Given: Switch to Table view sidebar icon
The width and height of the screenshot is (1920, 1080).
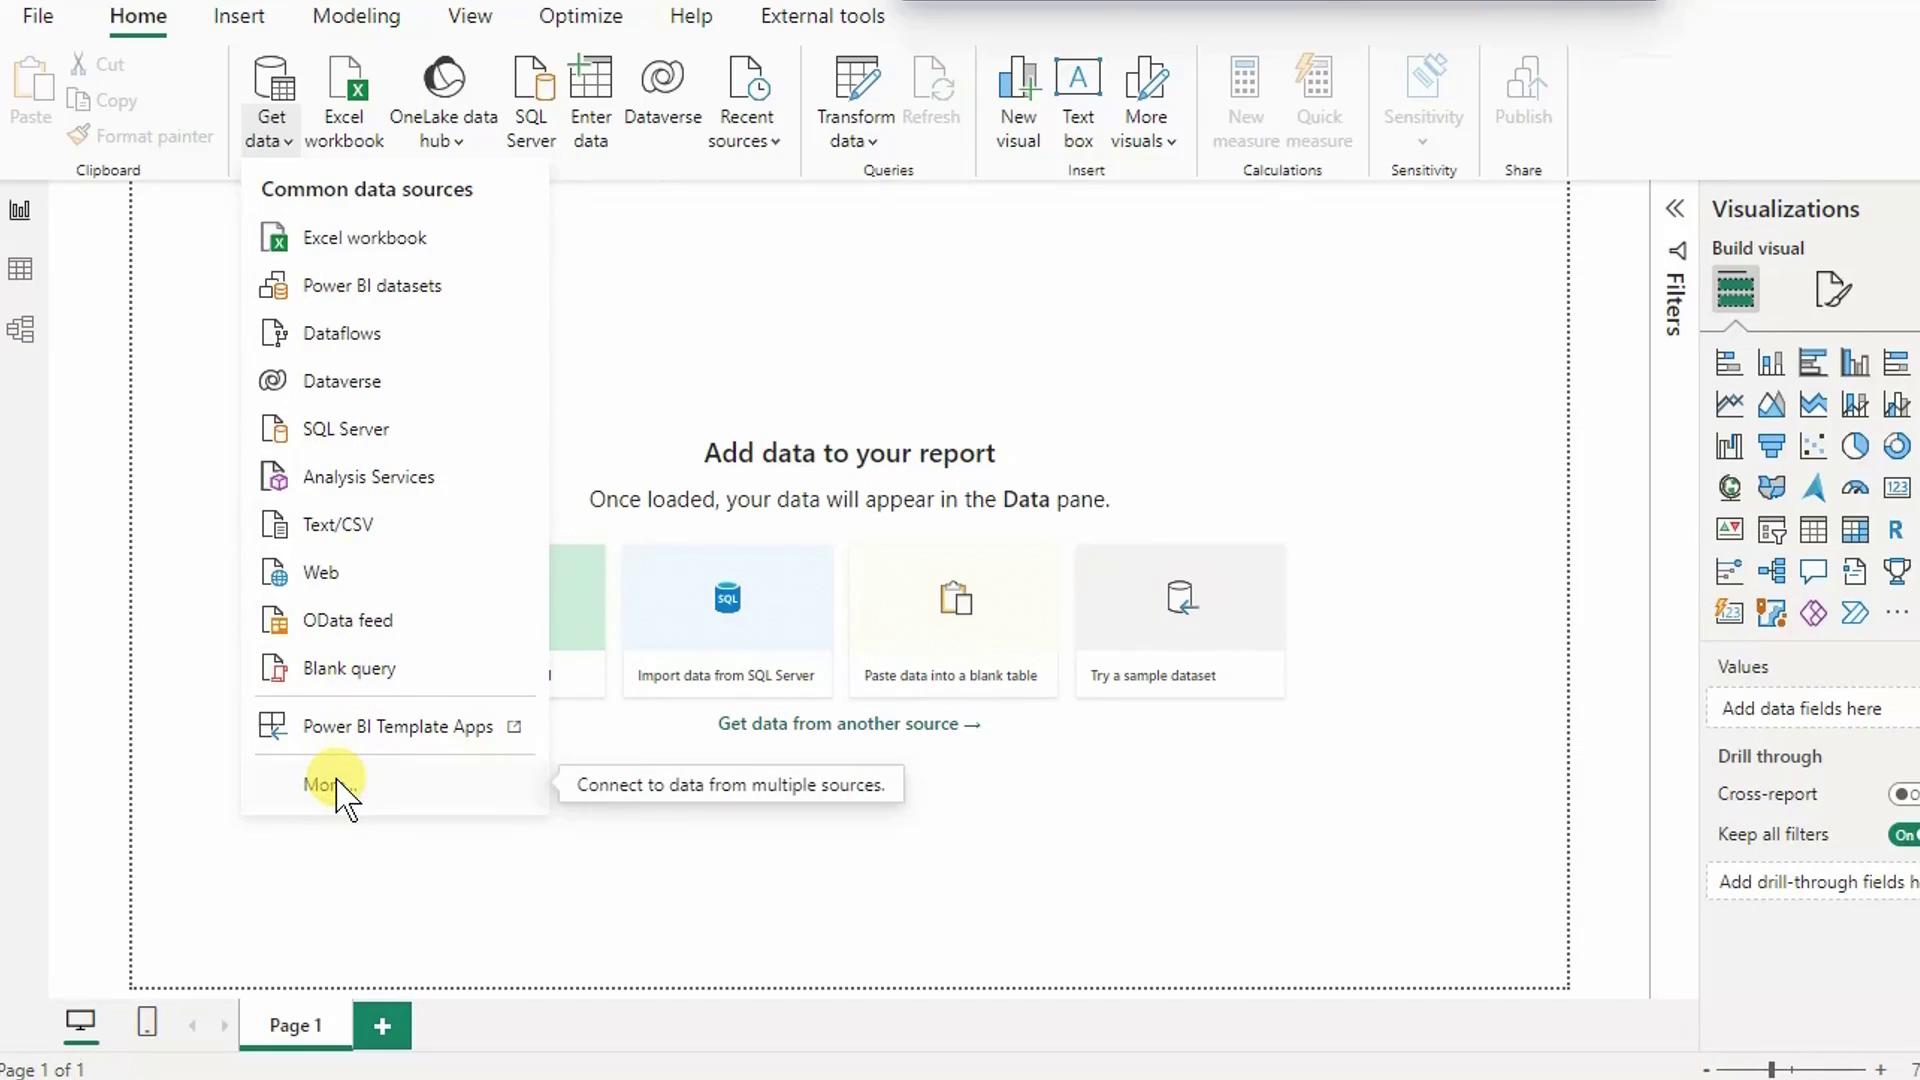Looking at the screenshot, I should coord(20,269).
